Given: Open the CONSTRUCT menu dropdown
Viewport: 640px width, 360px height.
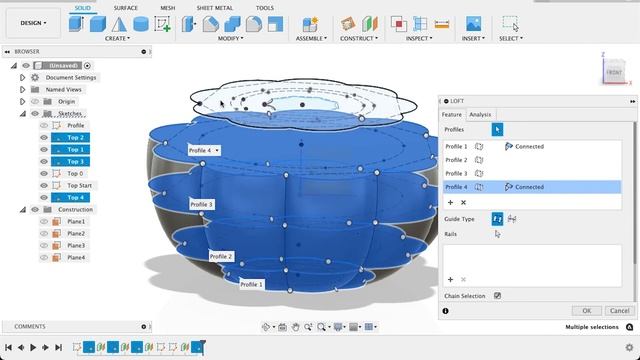Looking at the screenshot, I should tap(359, 38).
